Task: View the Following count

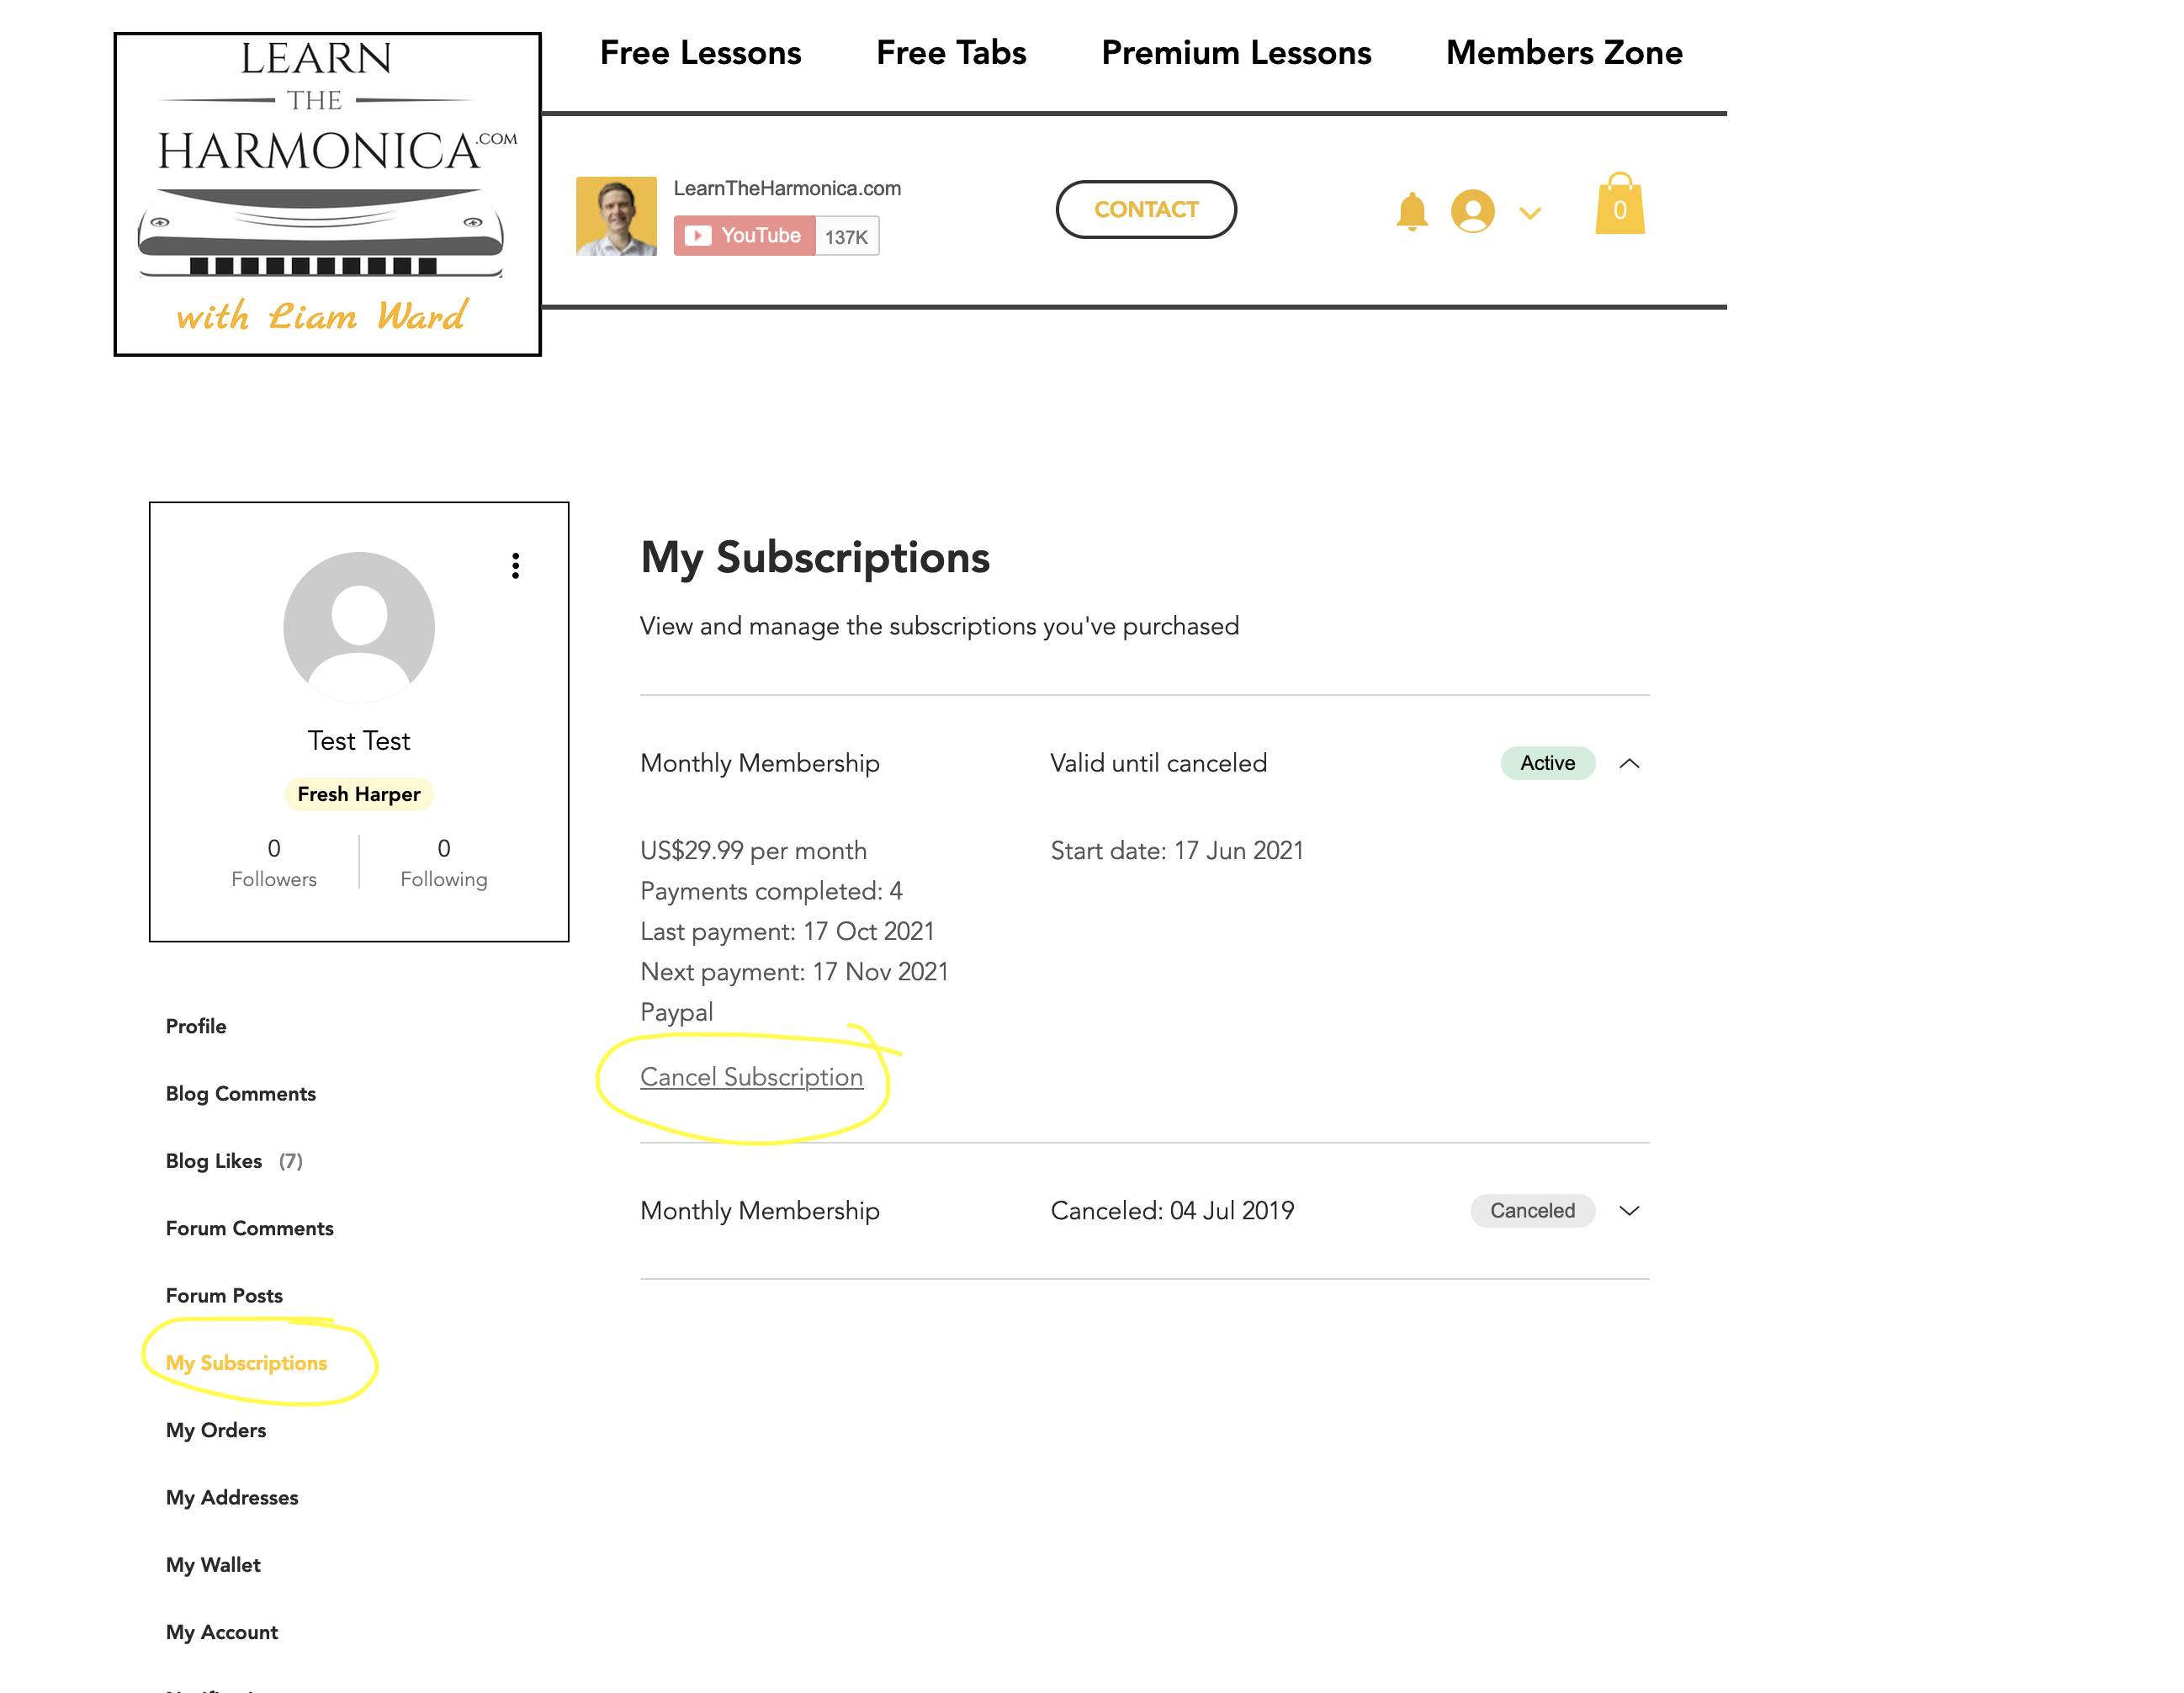Action: [444, 862]
